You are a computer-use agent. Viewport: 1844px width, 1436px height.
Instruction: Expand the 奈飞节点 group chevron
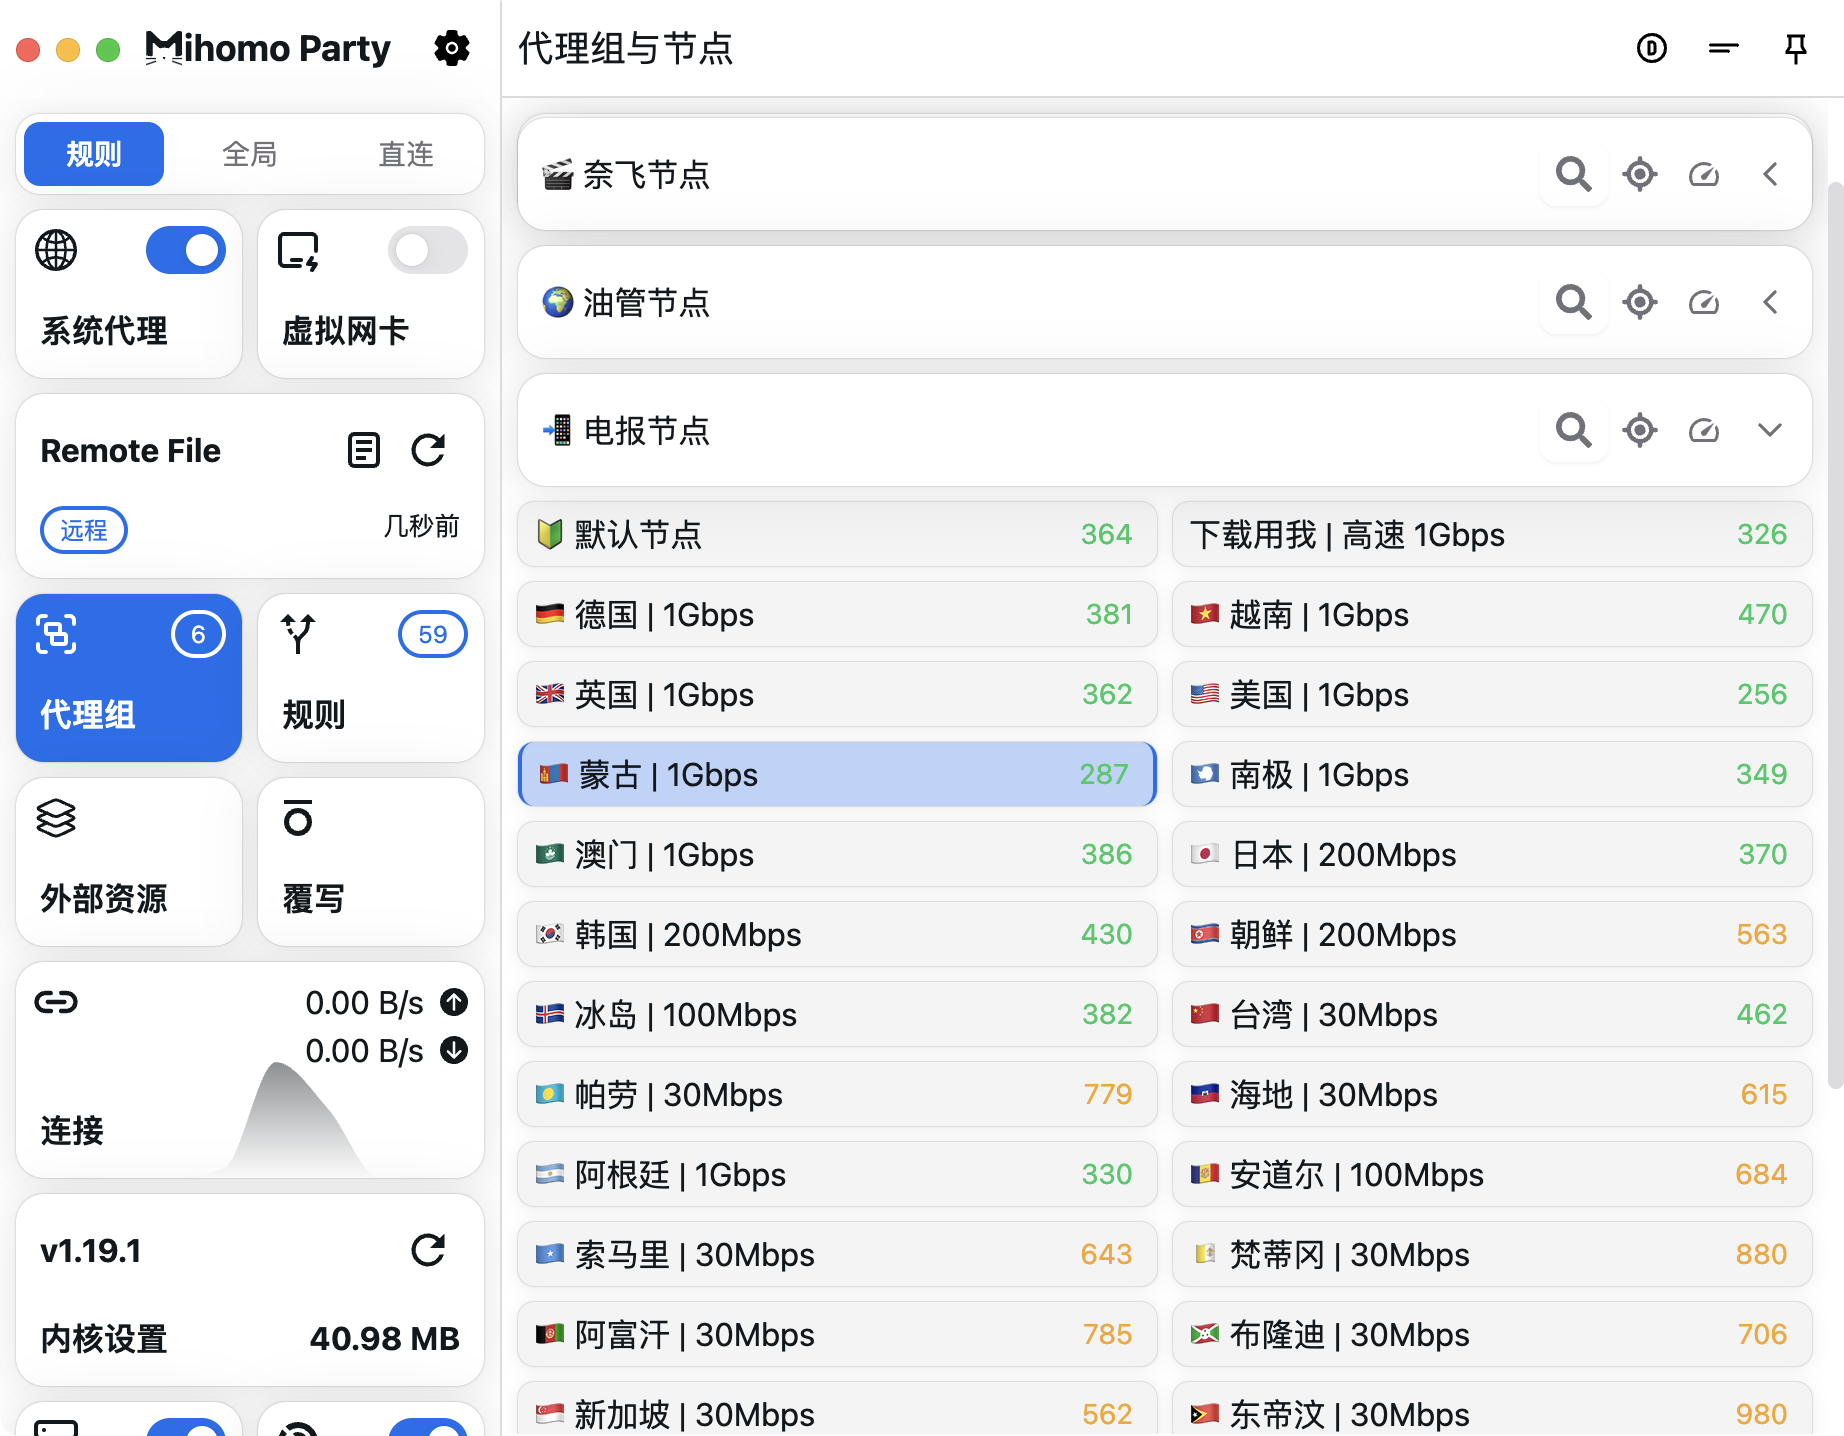1770,174
